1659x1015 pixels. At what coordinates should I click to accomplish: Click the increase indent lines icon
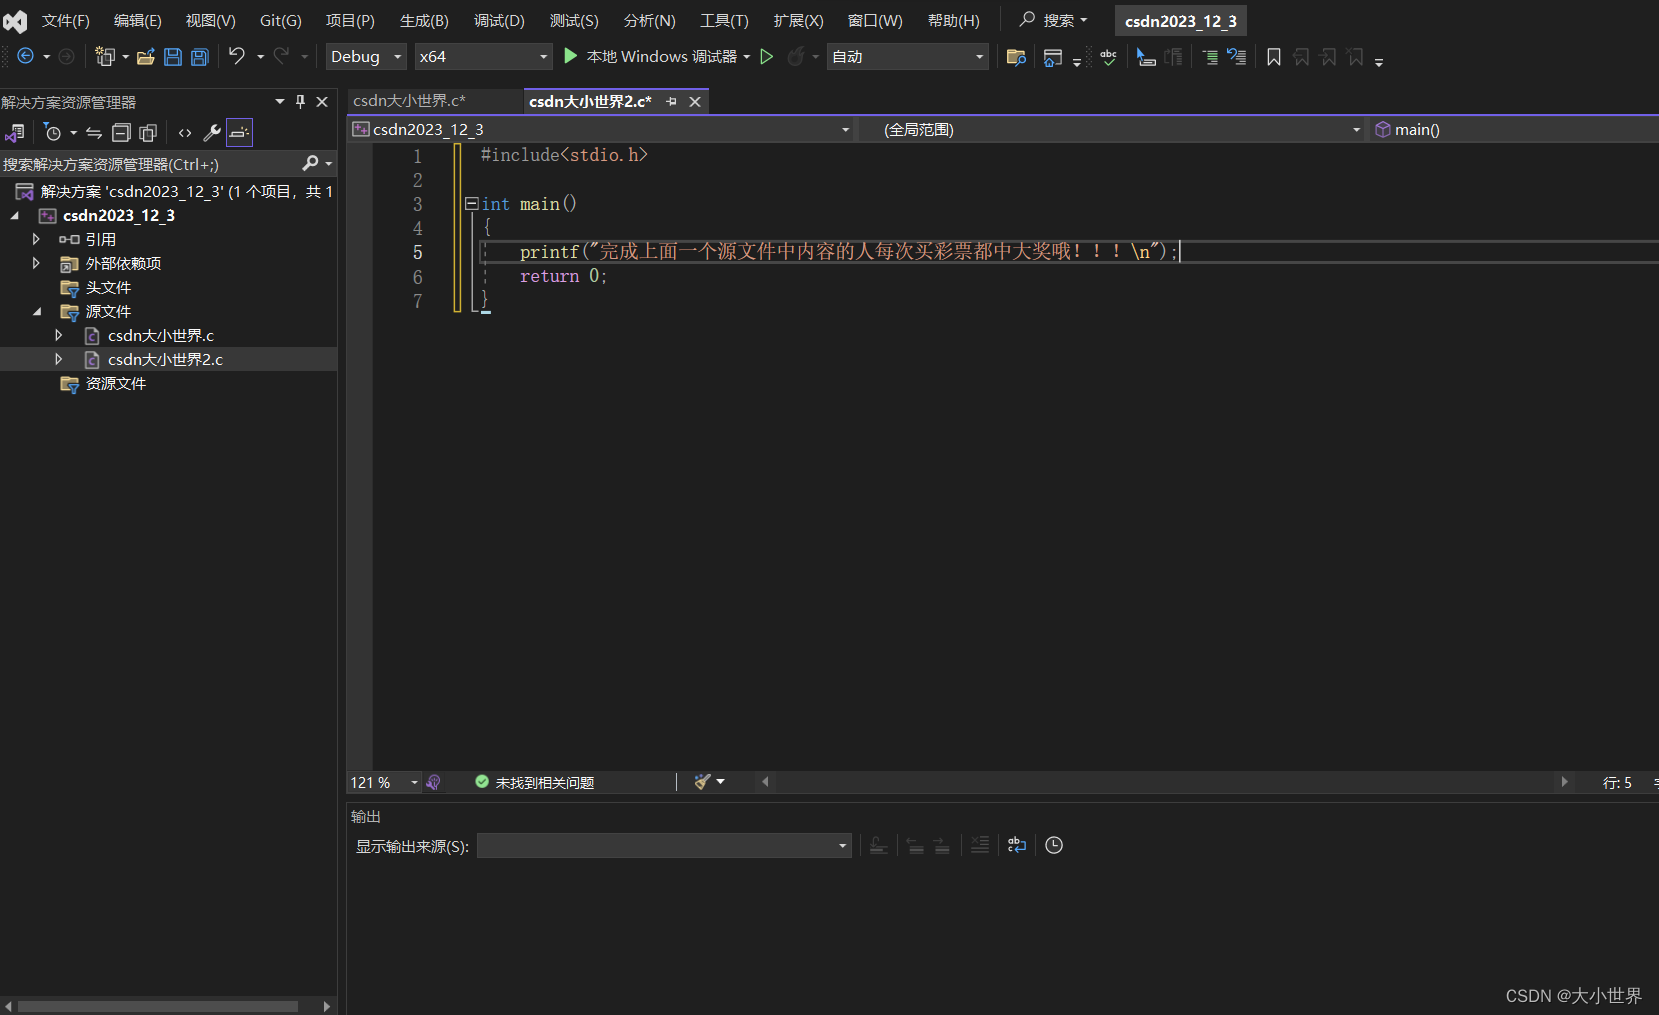[1210, 57]
